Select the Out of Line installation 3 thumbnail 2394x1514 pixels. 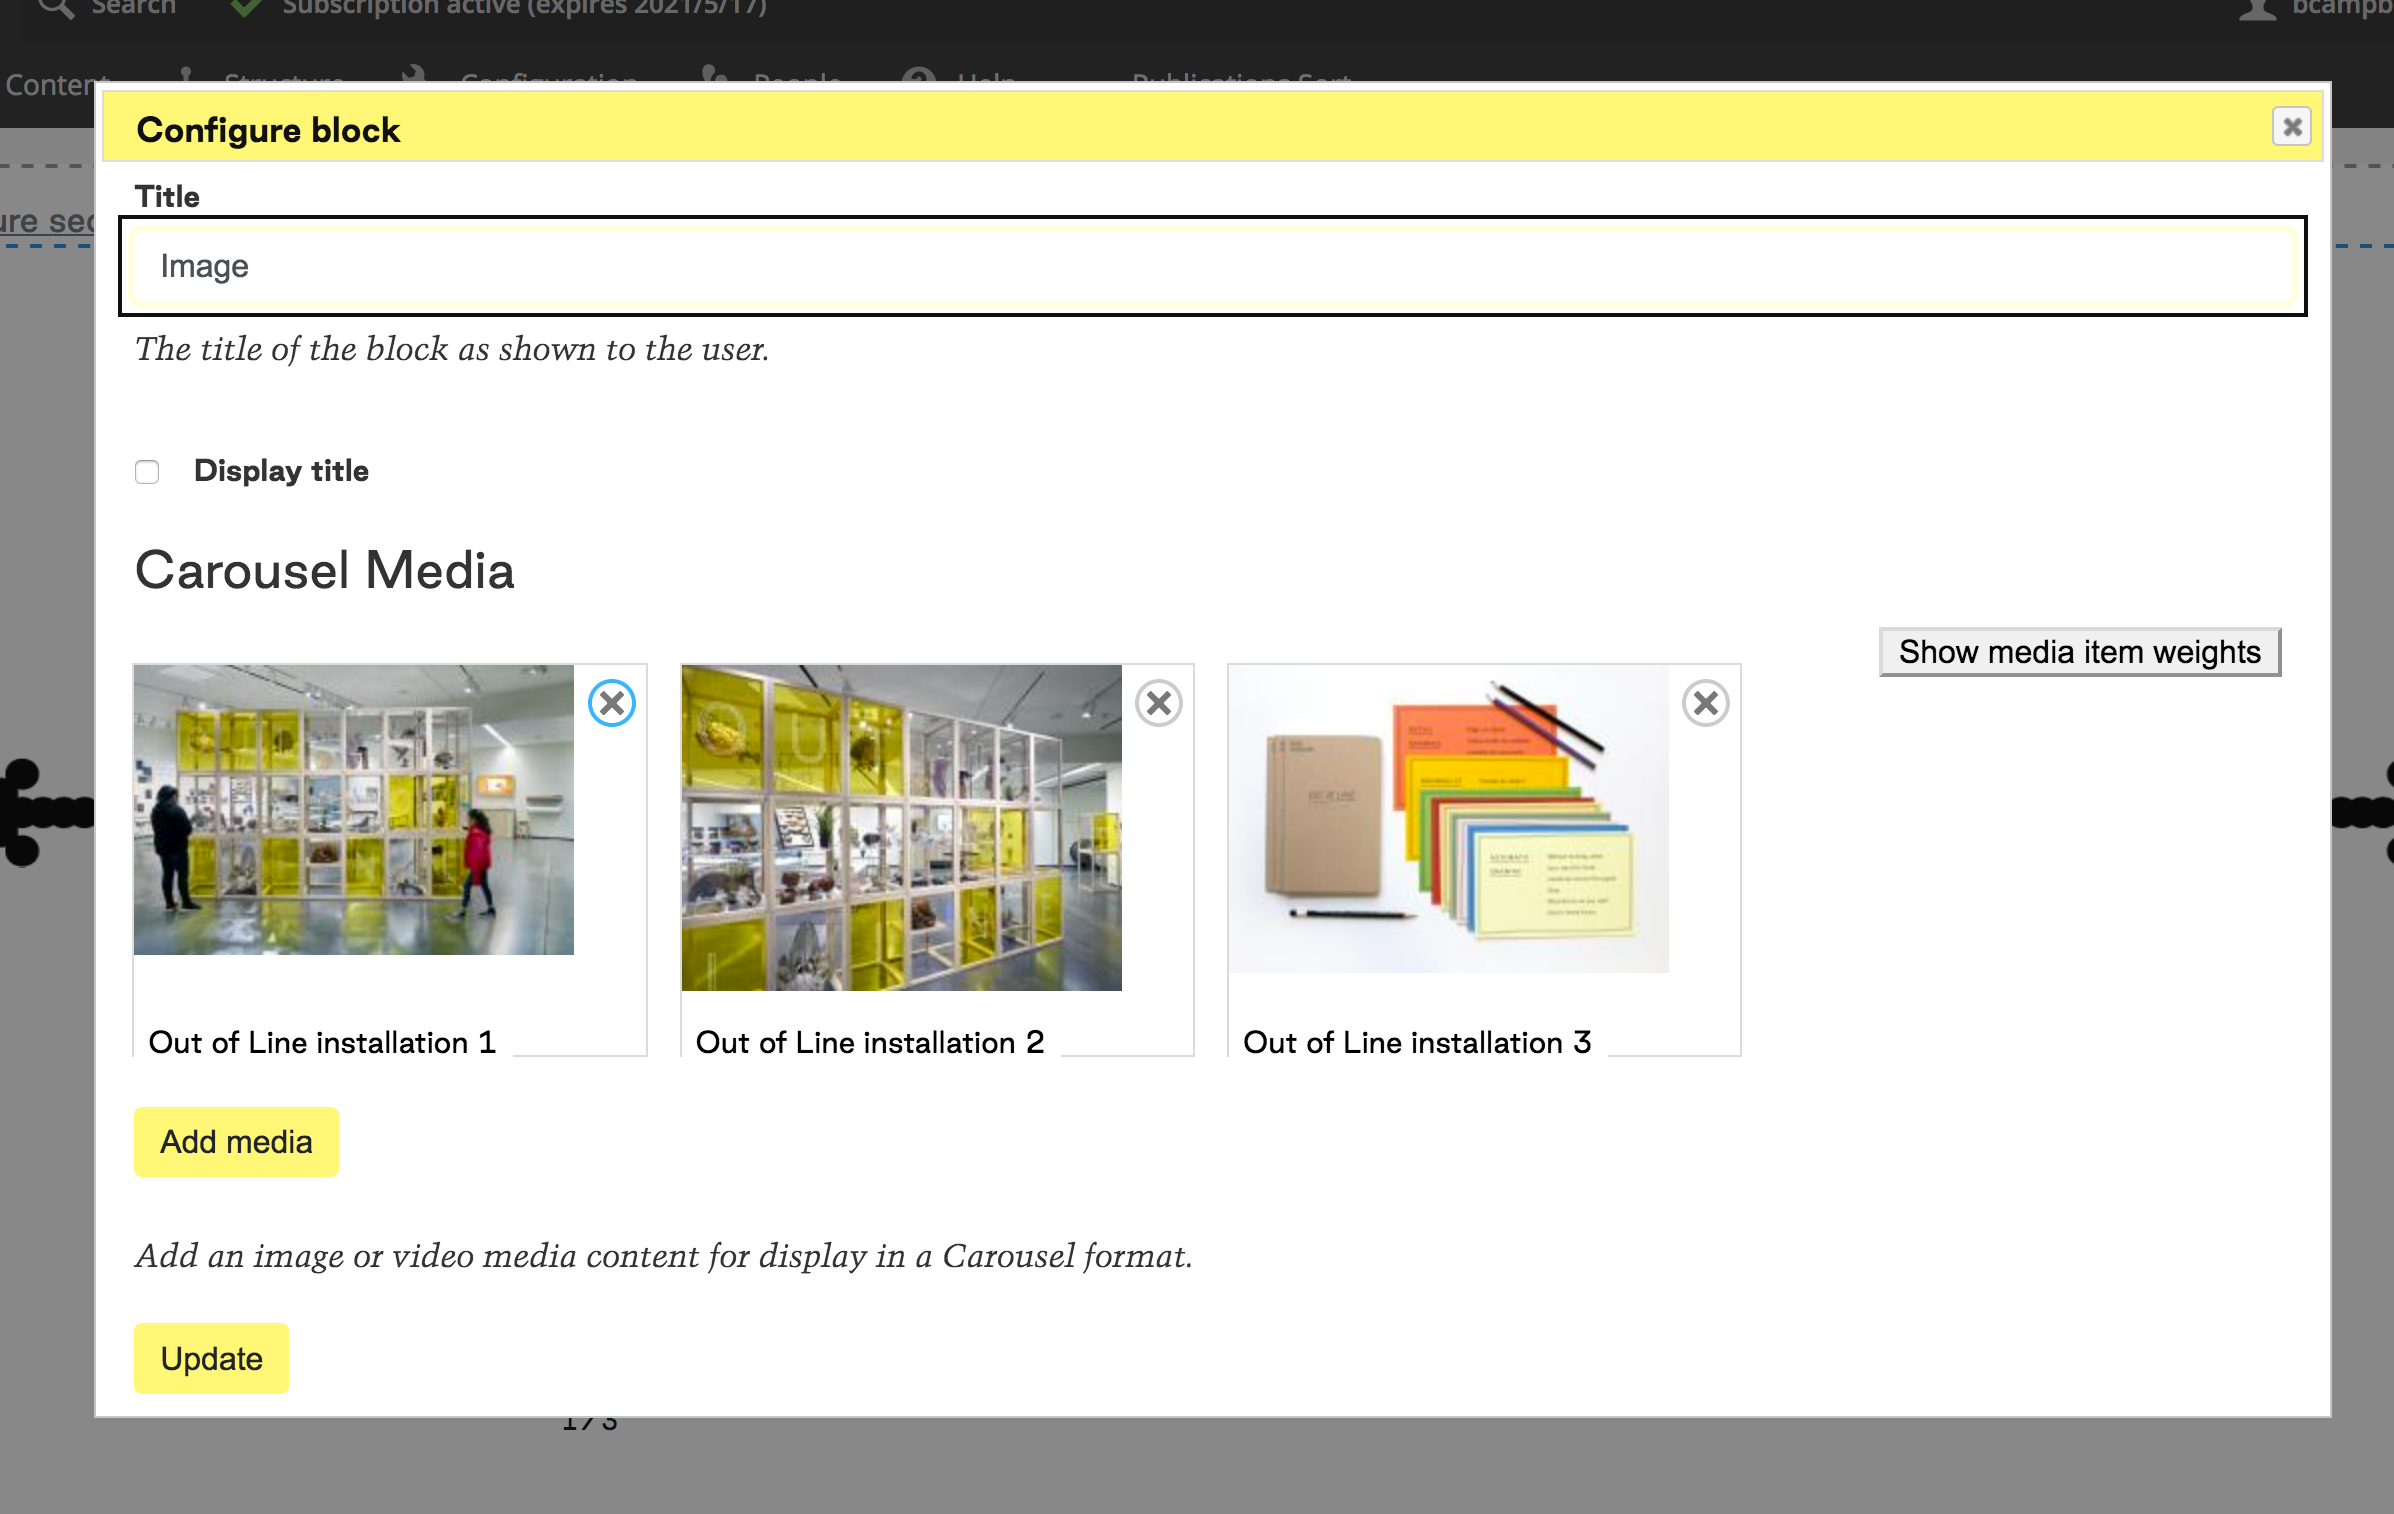click(x=1448, y=819)
